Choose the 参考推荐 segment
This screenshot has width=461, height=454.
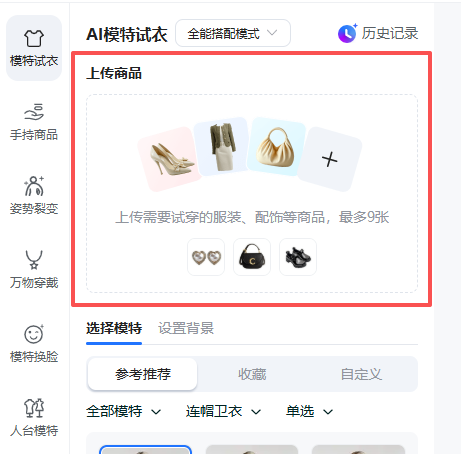(142, 374)
